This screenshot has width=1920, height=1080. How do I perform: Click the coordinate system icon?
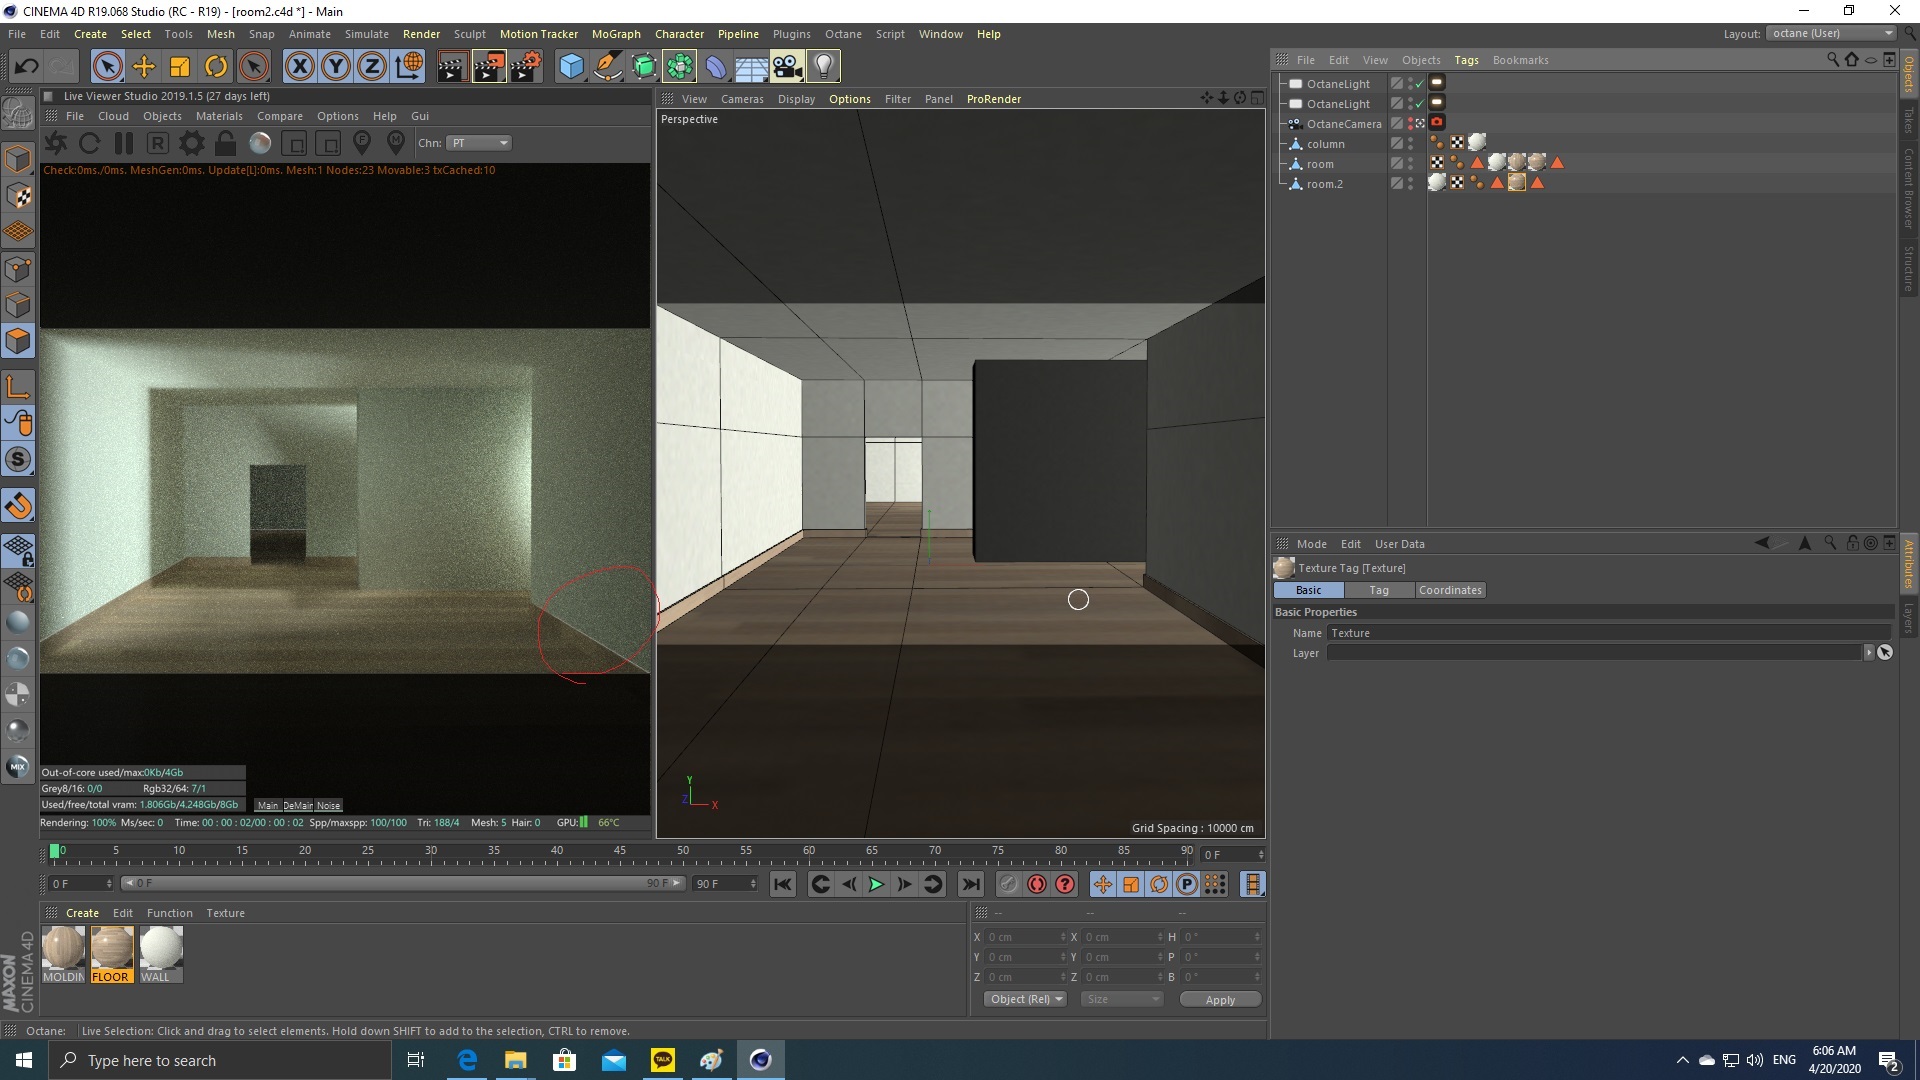tap(409, 67)
